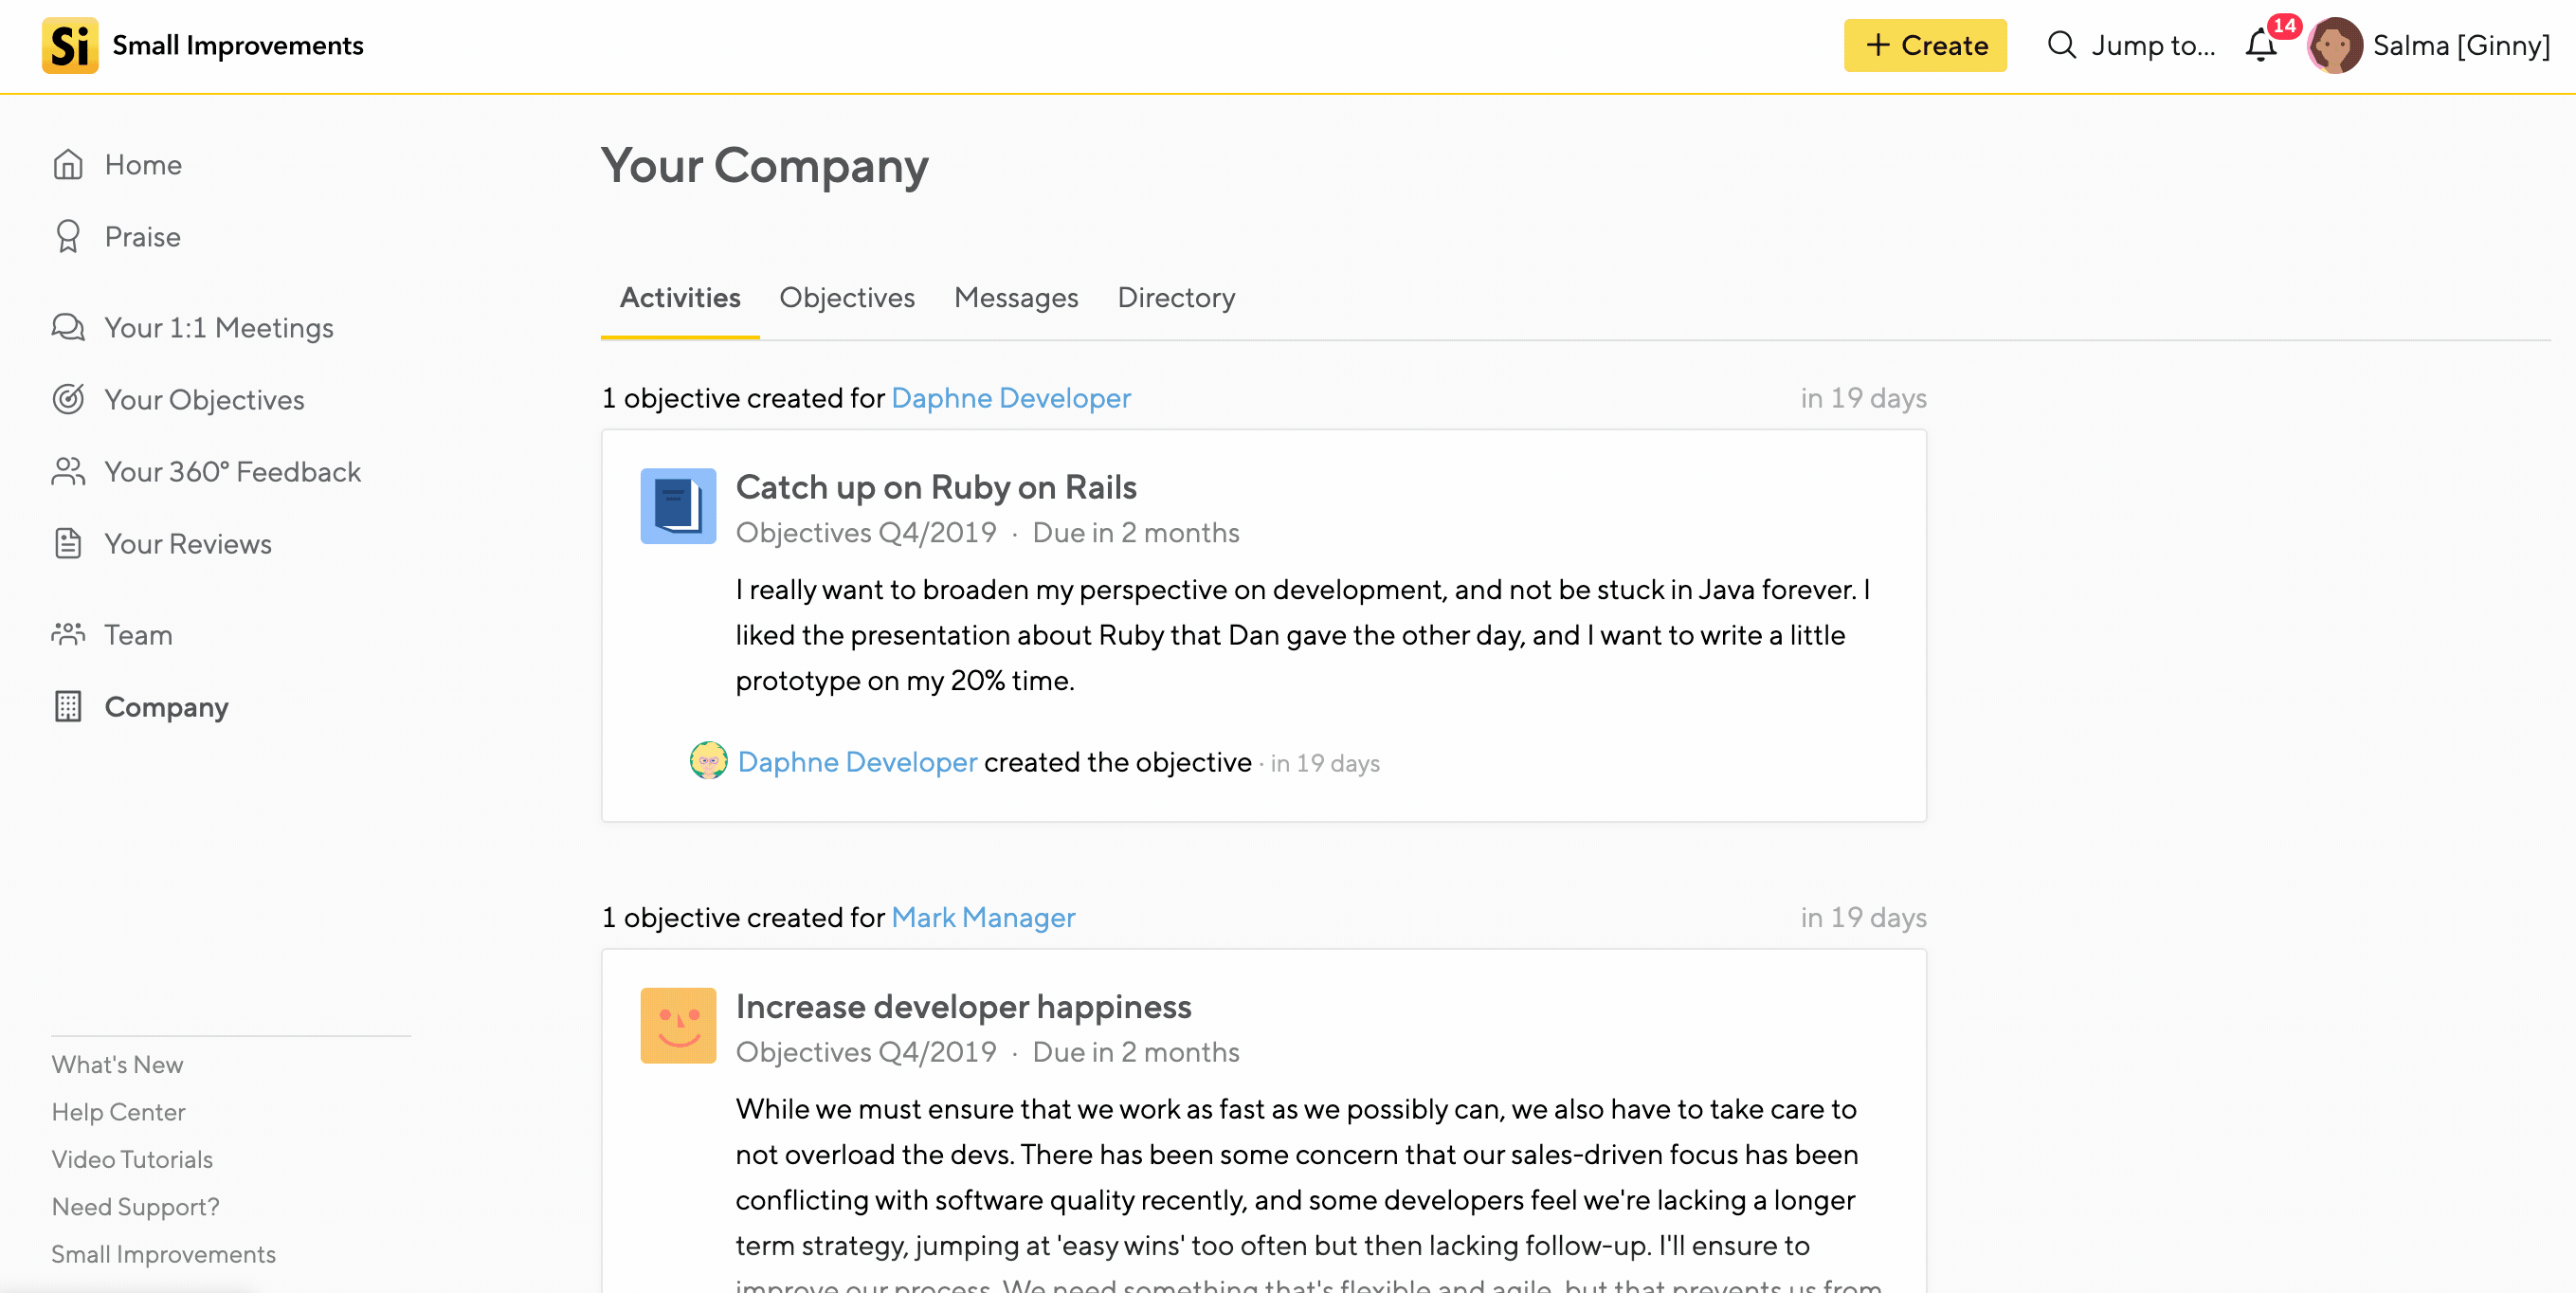Click the 1:1 Meetings chat bubble icon
Viewport: 2576px width, 1293px height.
68,328
